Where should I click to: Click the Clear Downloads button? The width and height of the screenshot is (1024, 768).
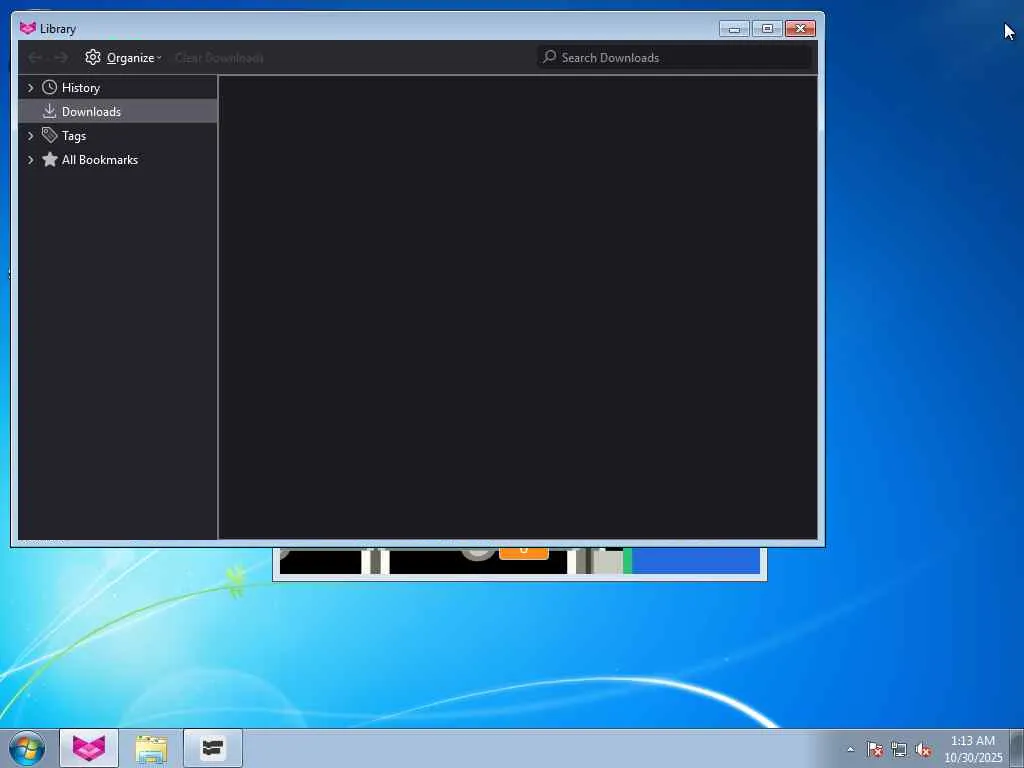(x=219, y=58)
